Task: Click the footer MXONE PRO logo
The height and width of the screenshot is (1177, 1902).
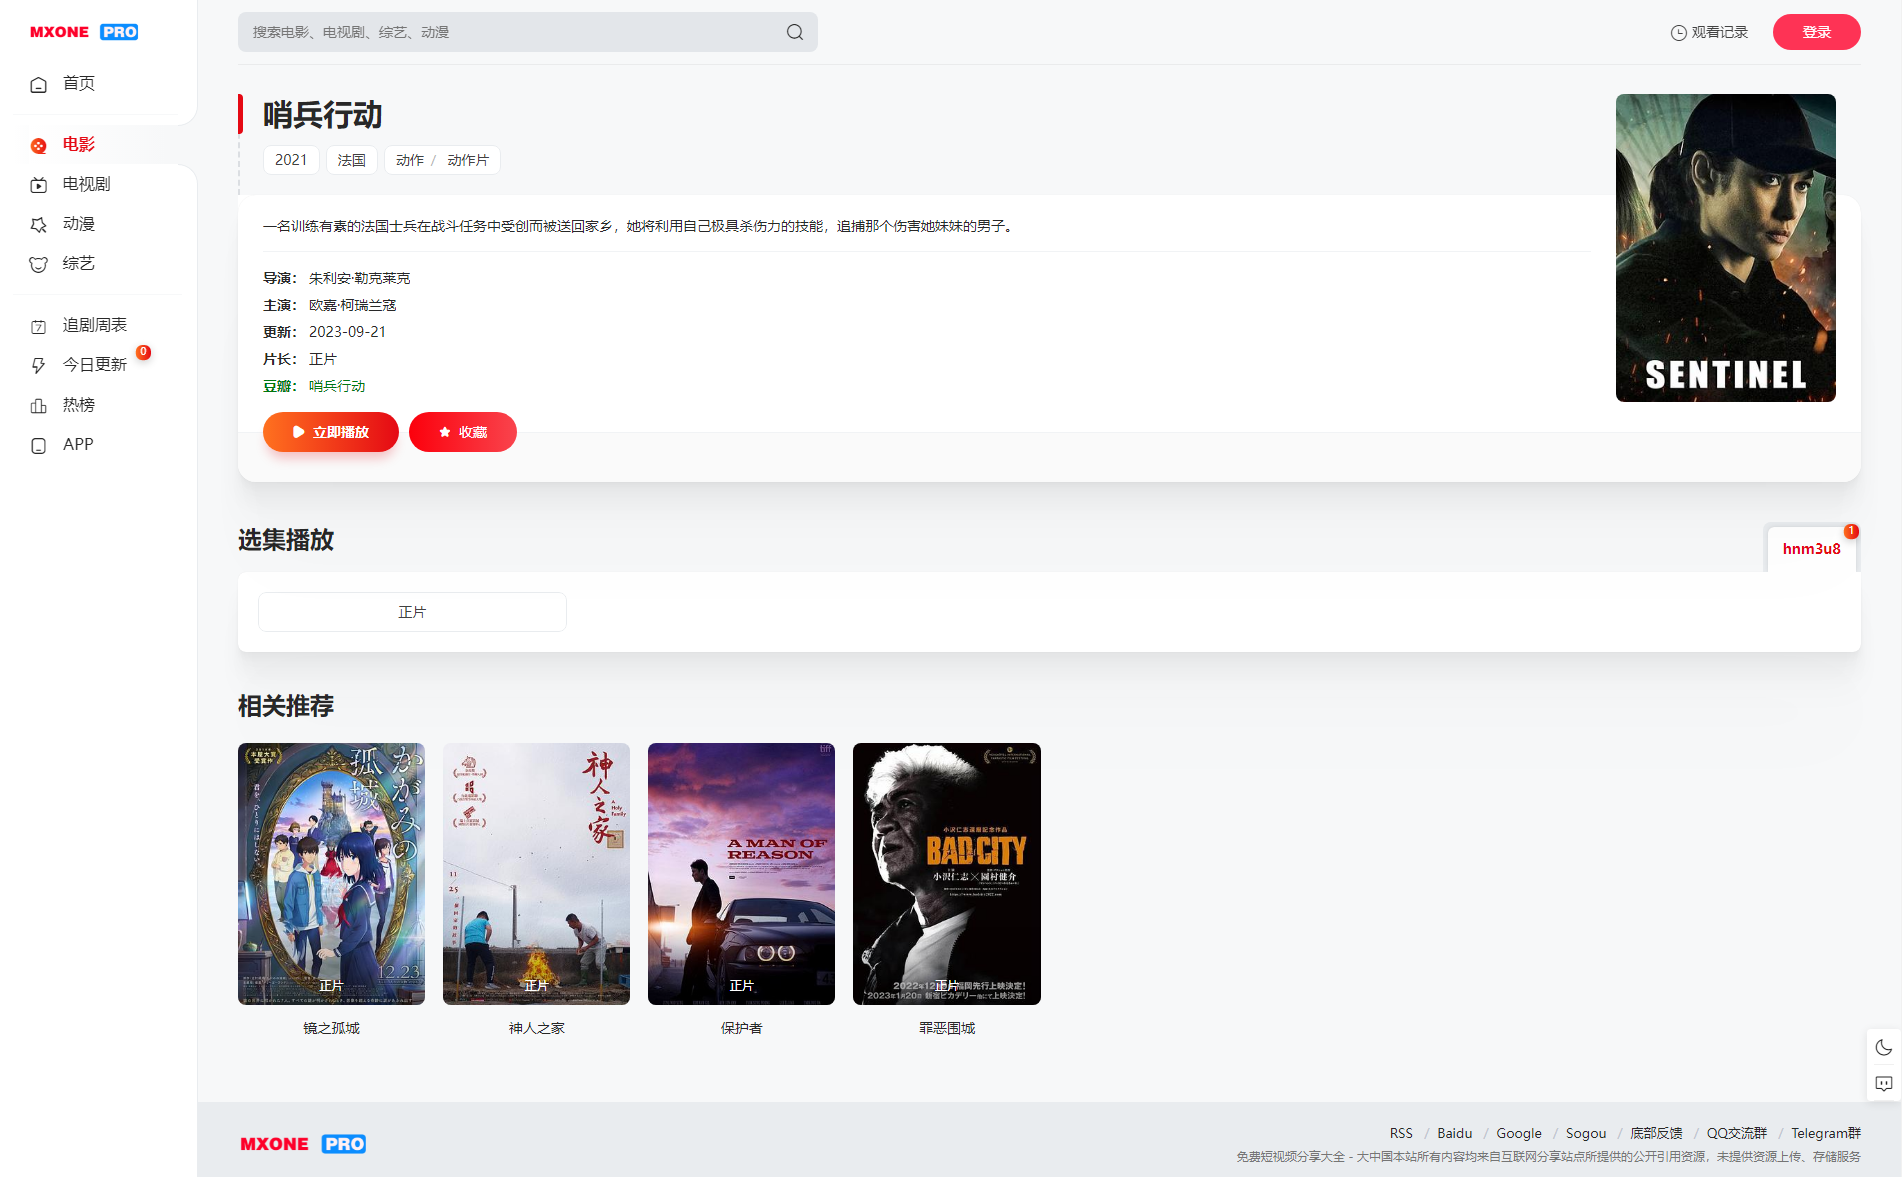Action: coord(303,1144)
